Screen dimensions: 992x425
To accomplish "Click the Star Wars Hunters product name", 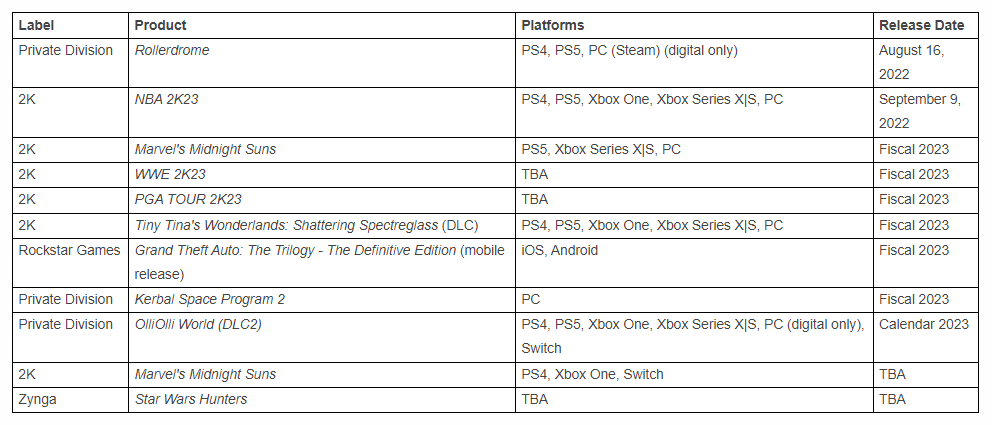I will [x=191, y=399].
